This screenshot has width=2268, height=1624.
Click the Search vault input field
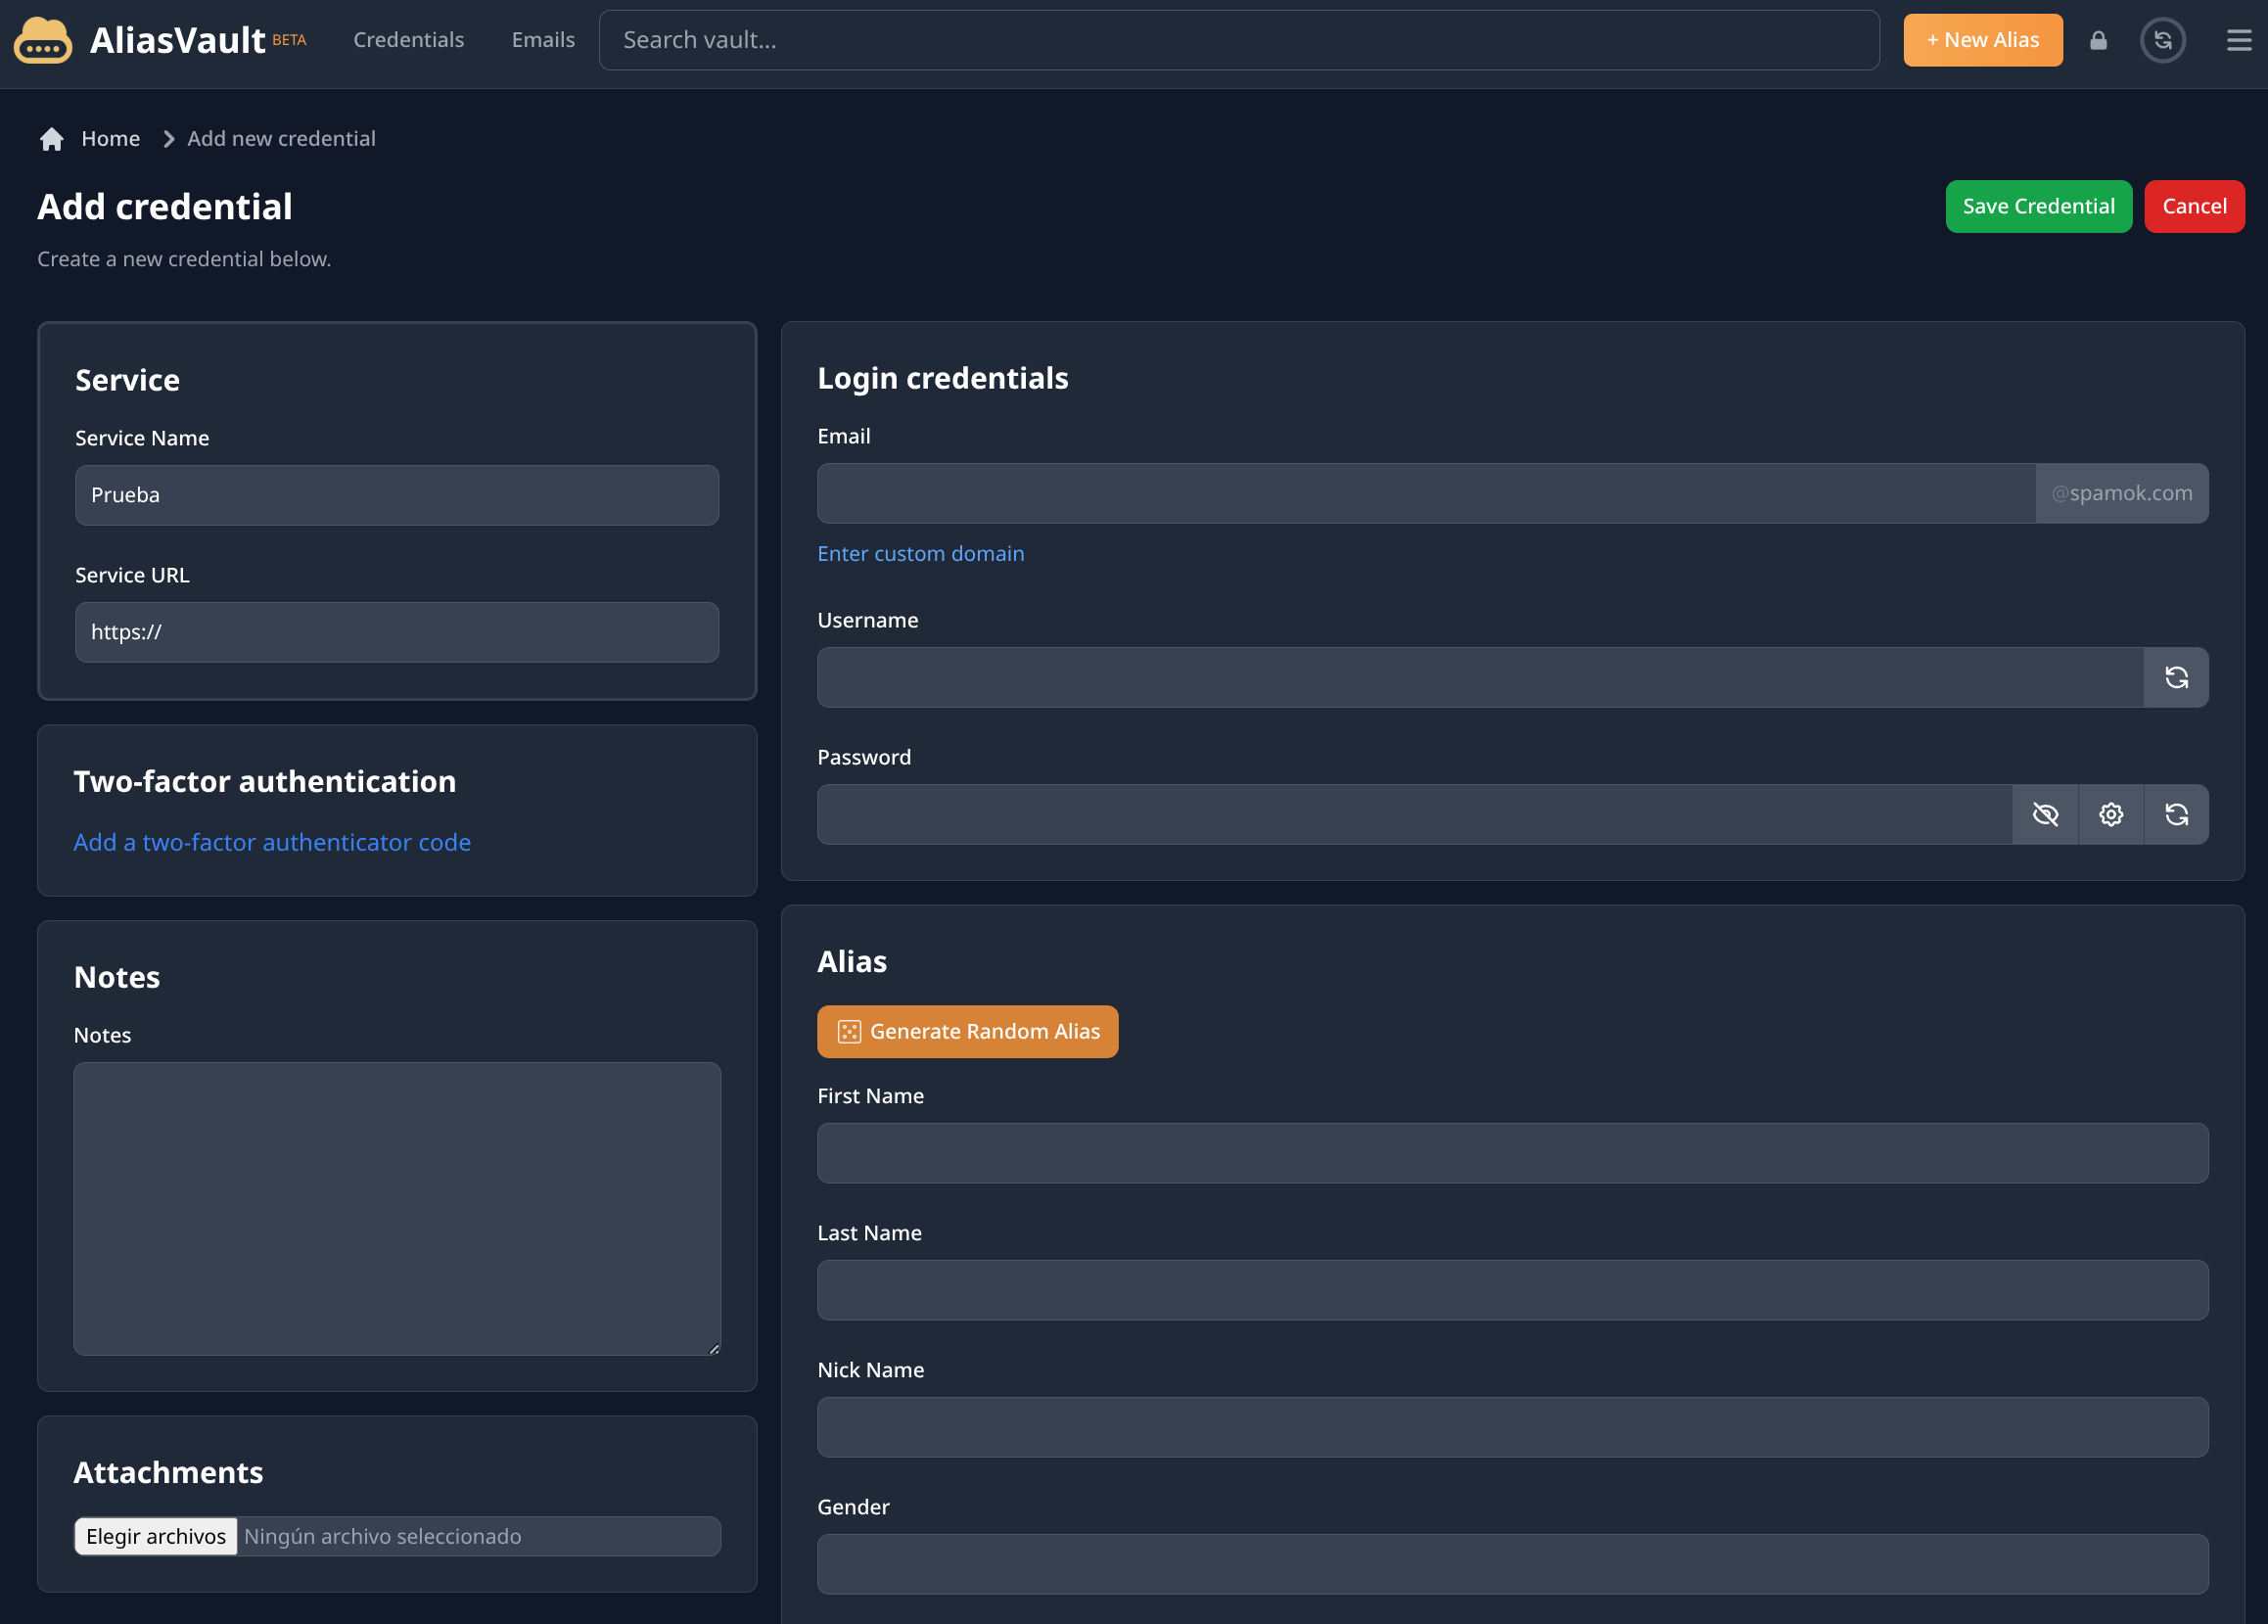[1238, 40]
